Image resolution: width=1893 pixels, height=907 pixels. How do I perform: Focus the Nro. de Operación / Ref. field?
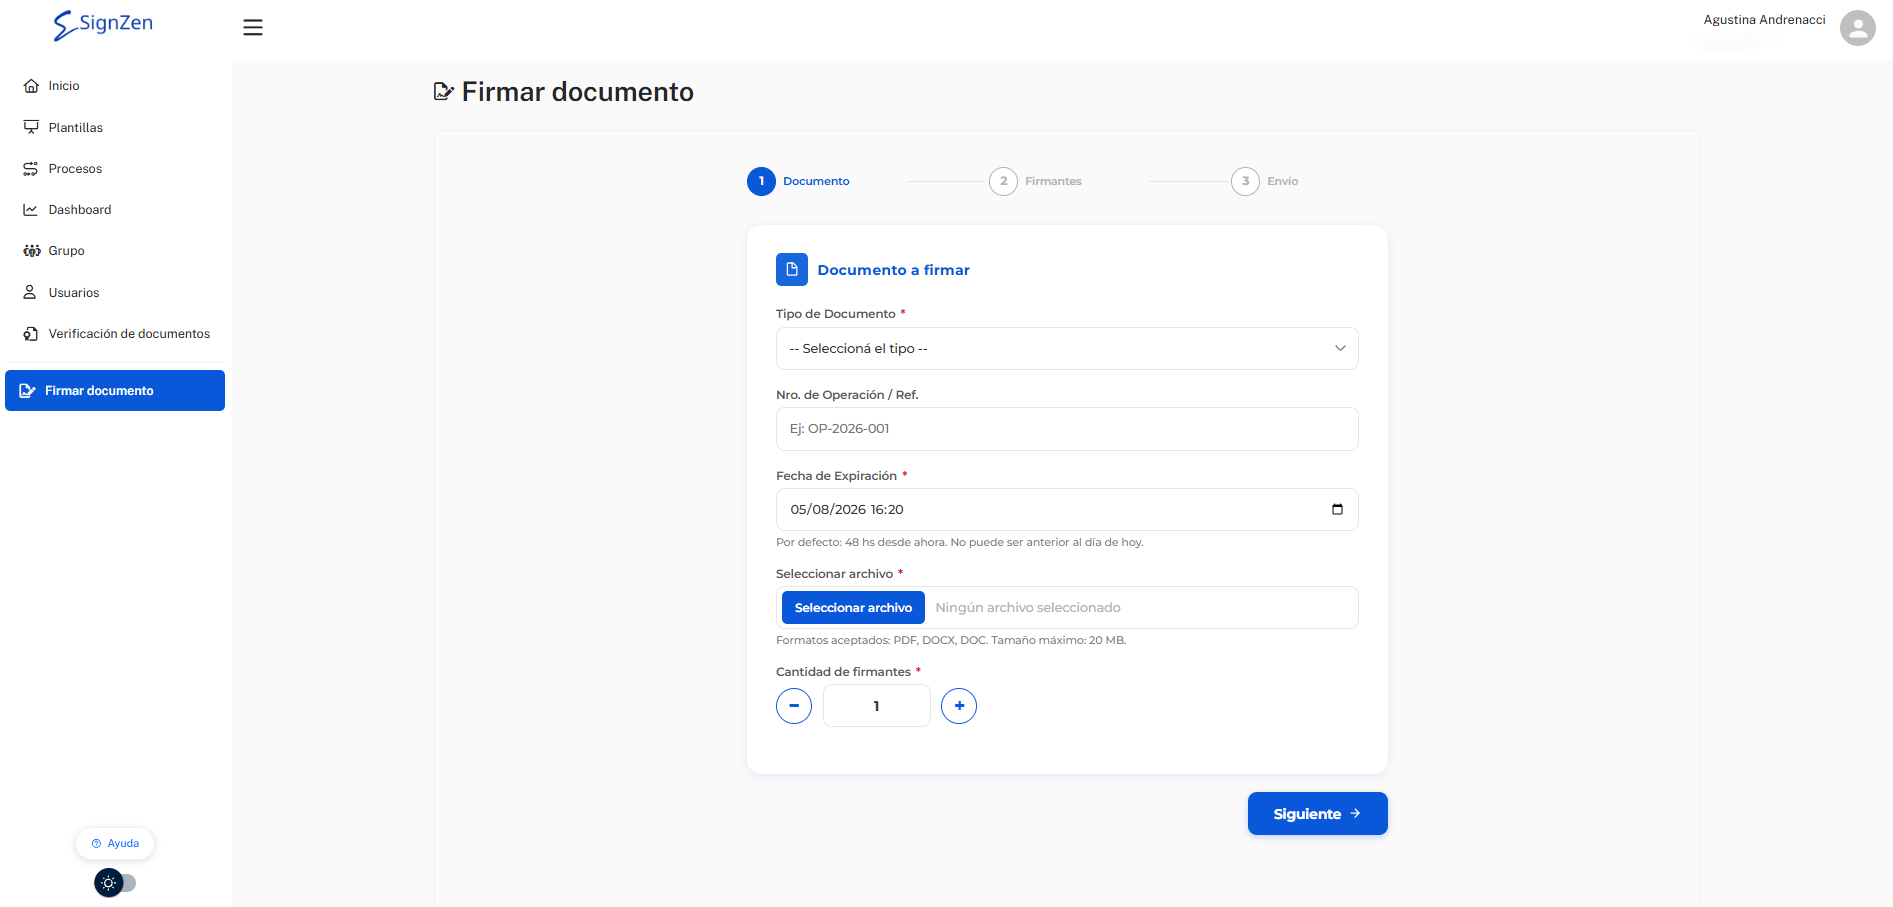coord(1067,429)
